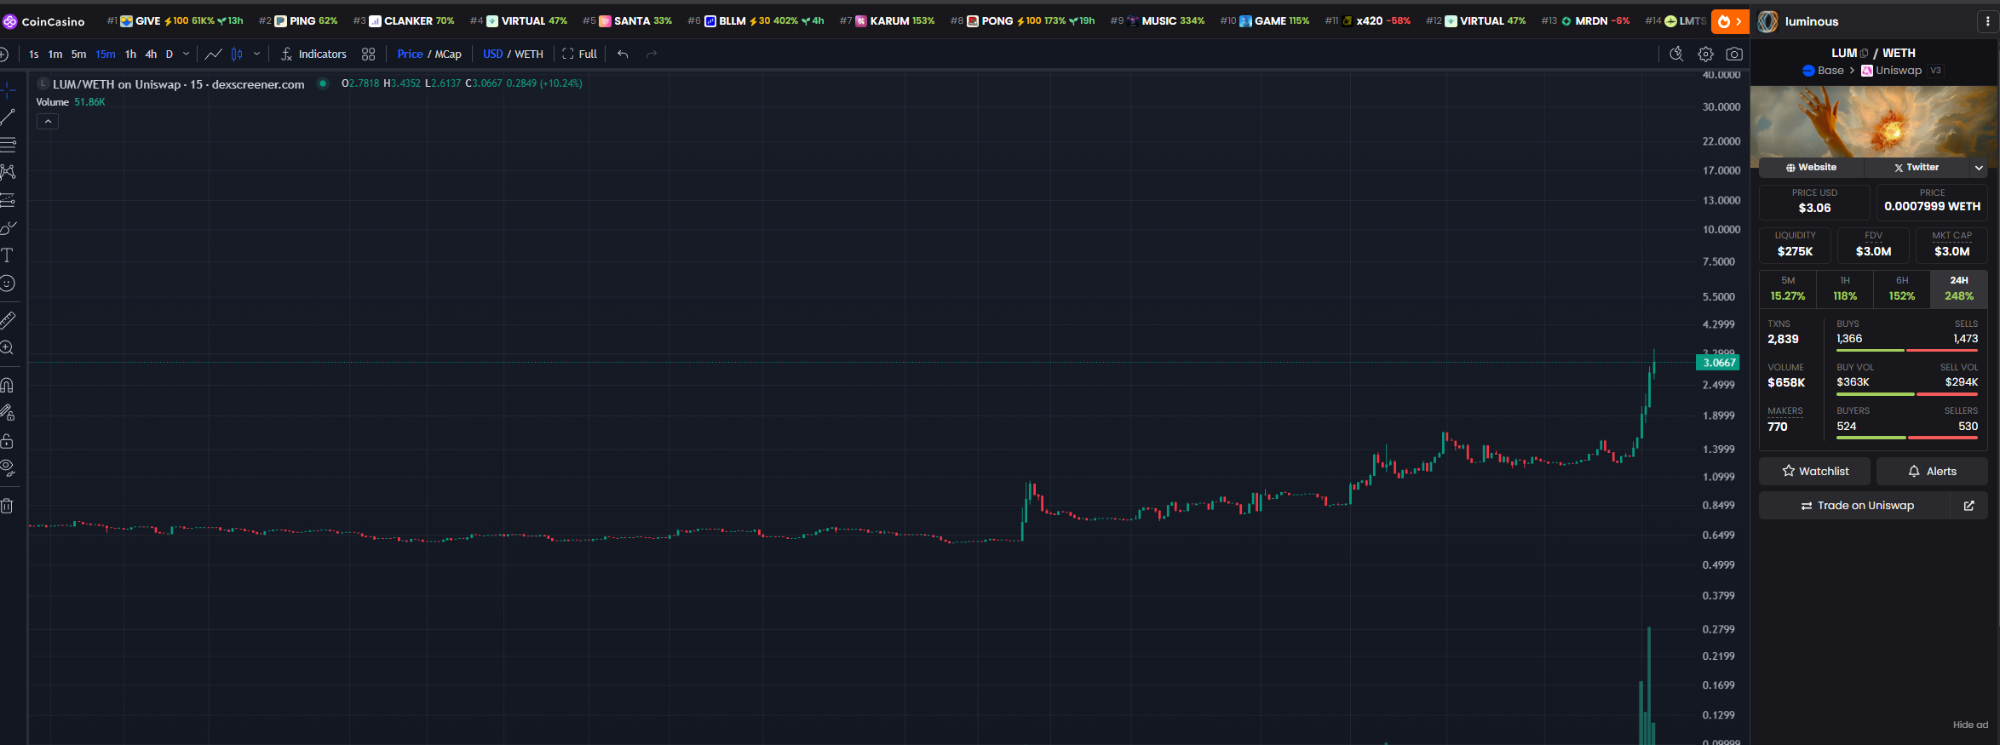This screenshot has height=745, width=2000.
Task: Open the three-dot menu beside luminous
Action: 1988,21
